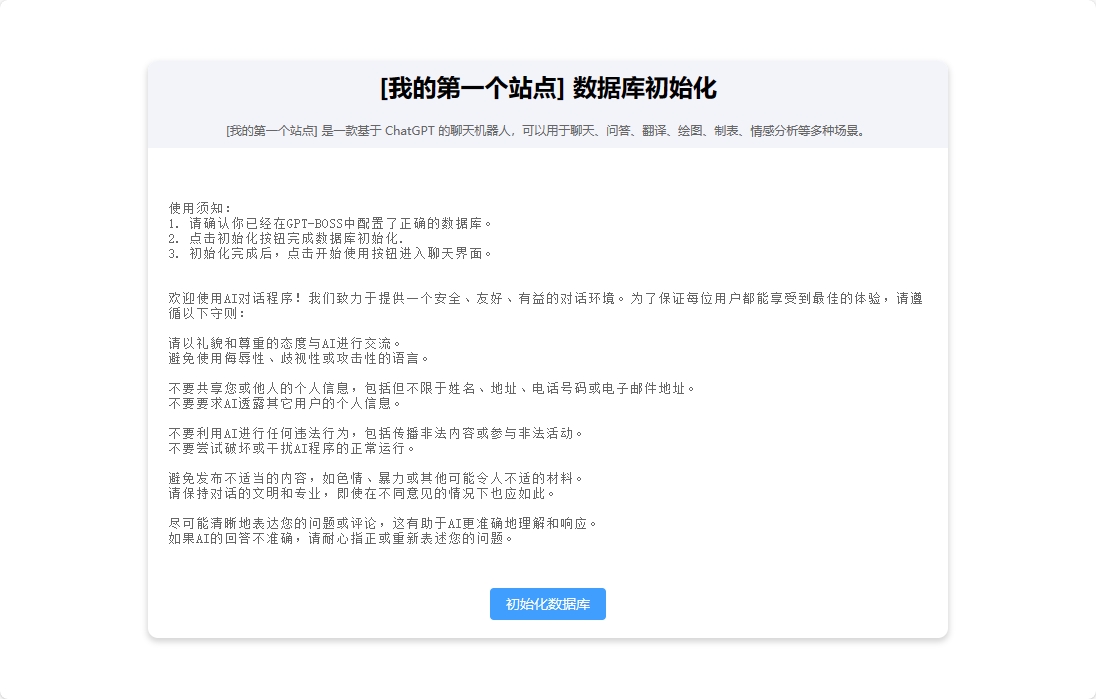Click the line 不要尝试破坏或干扰AI程序的正常运行

coord(292,448)
